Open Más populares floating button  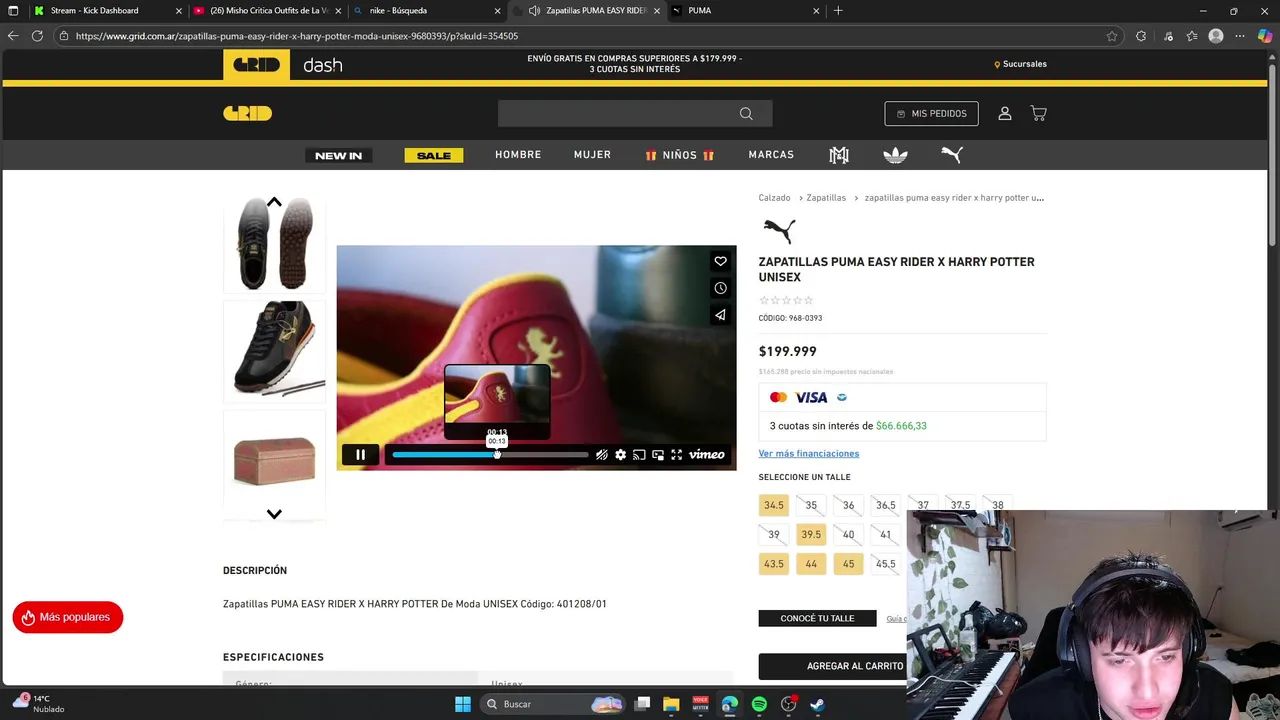(68, 618)
